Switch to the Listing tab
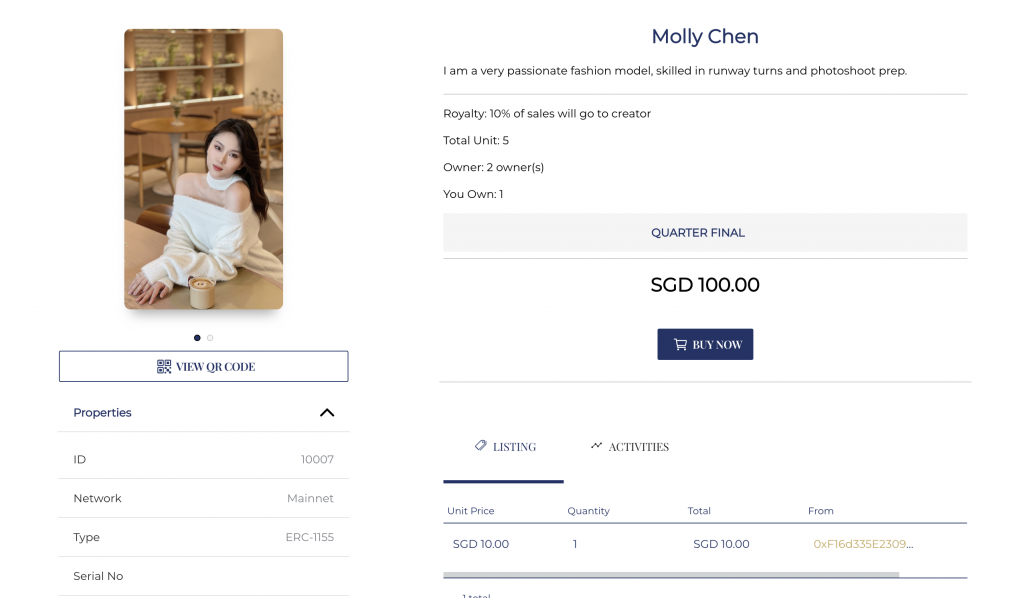 coord(504,448)
